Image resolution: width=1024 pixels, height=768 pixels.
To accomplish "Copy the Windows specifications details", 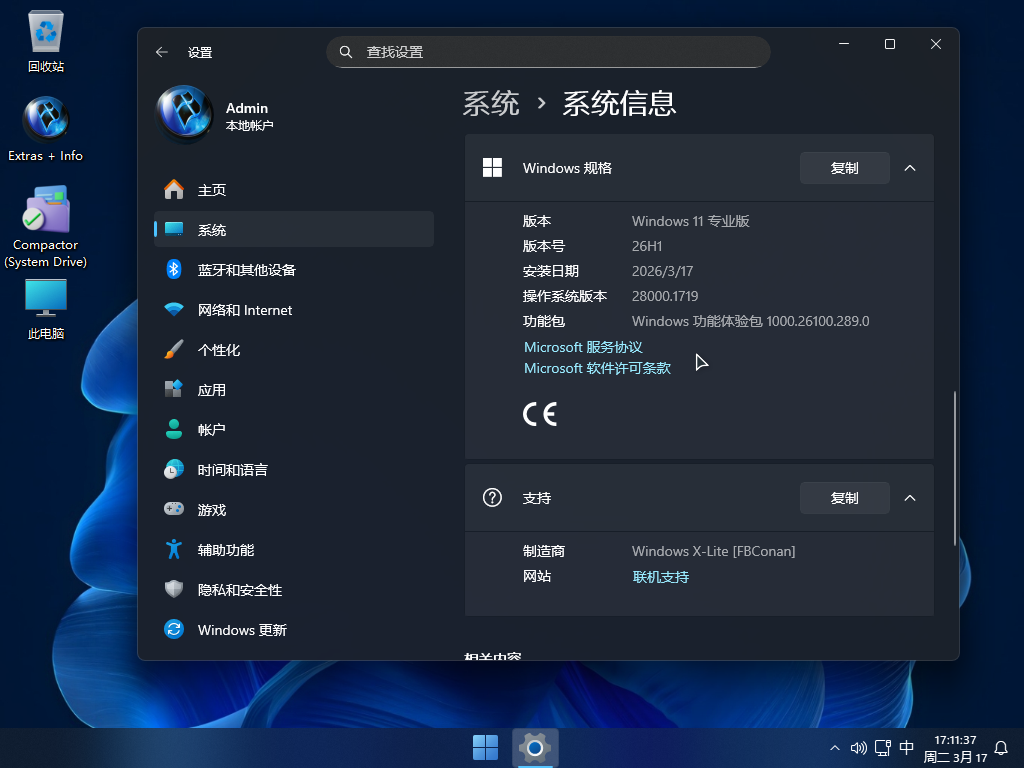I will pos(844,168).
